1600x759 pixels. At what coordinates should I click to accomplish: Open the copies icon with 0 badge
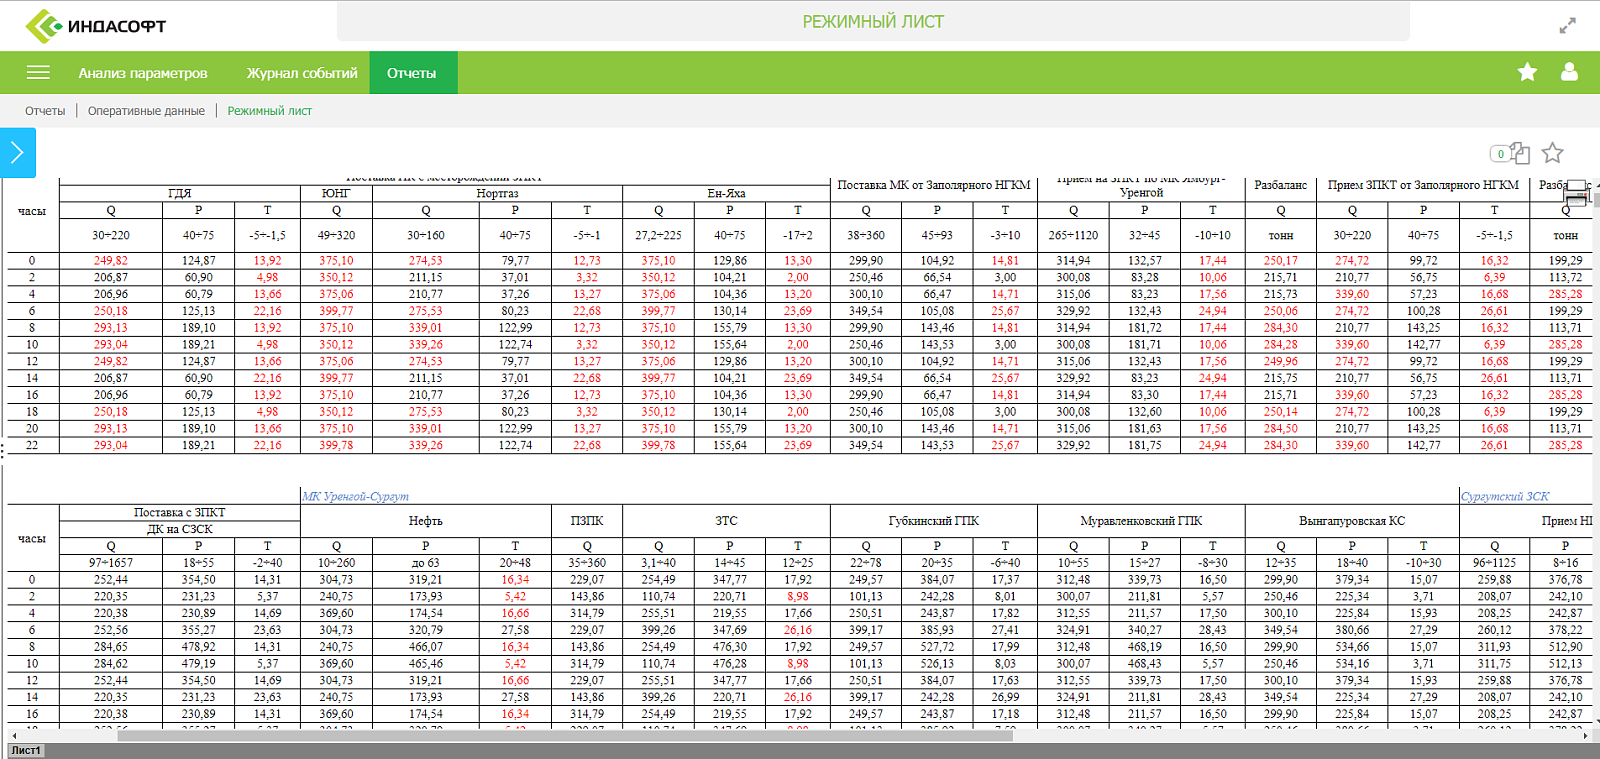click(x=1510, y=153)
